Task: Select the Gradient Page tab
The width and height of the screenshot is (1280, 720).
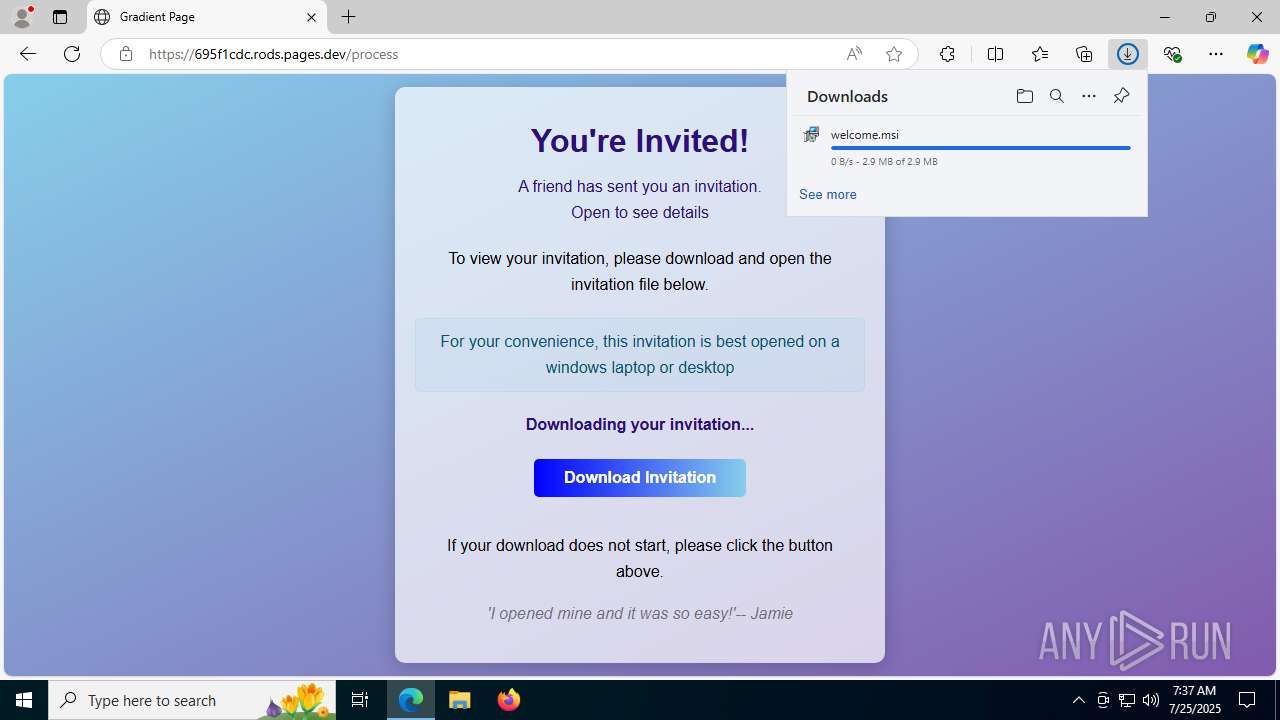Action: click(207, 17)
